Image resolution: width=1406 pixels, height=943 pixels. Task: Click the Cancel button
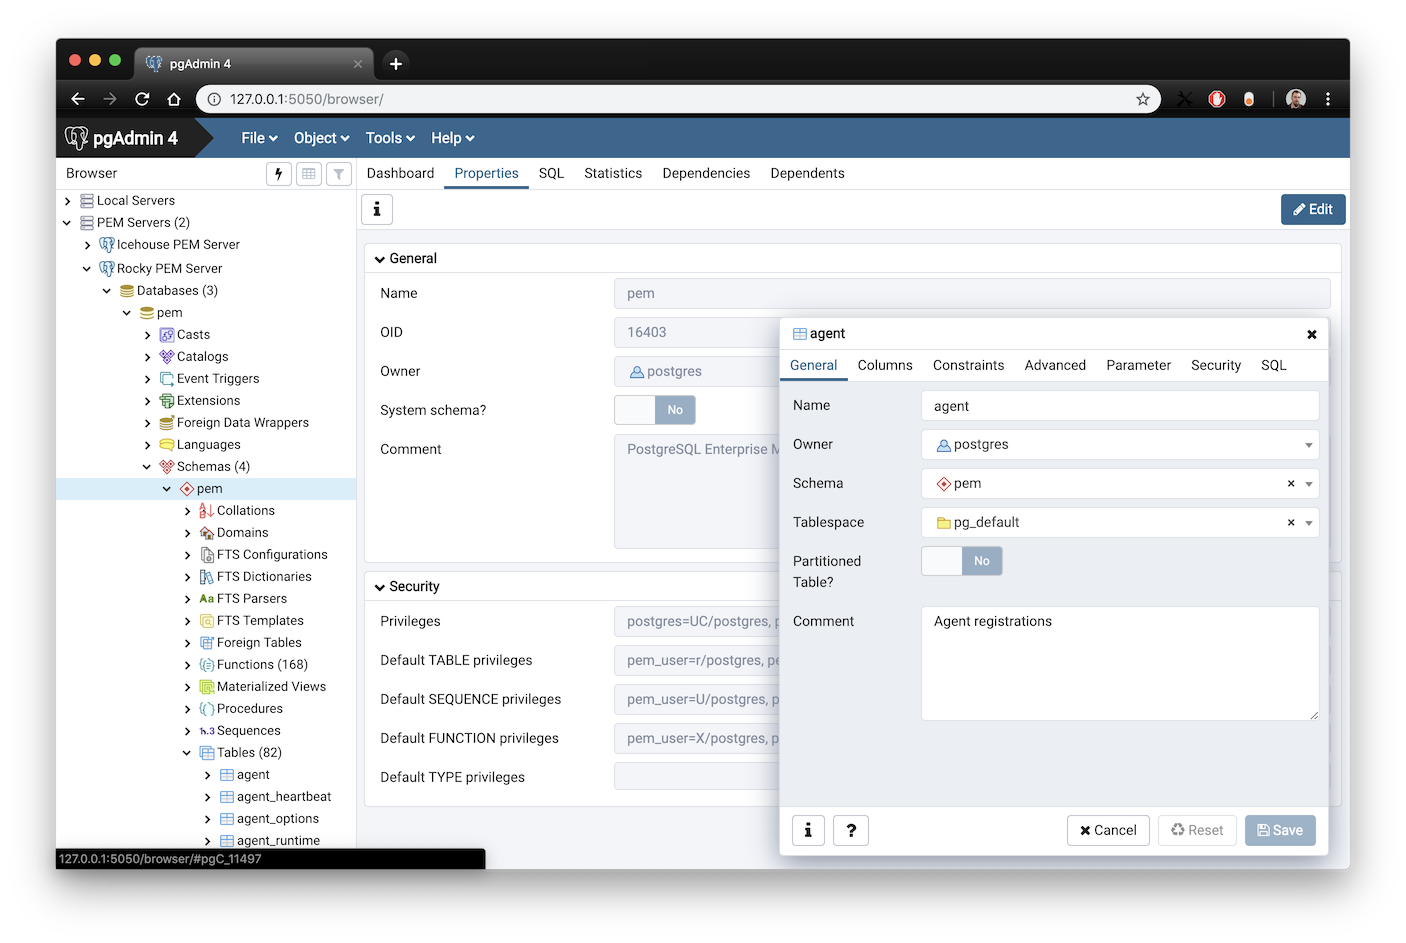point(1108,830)
